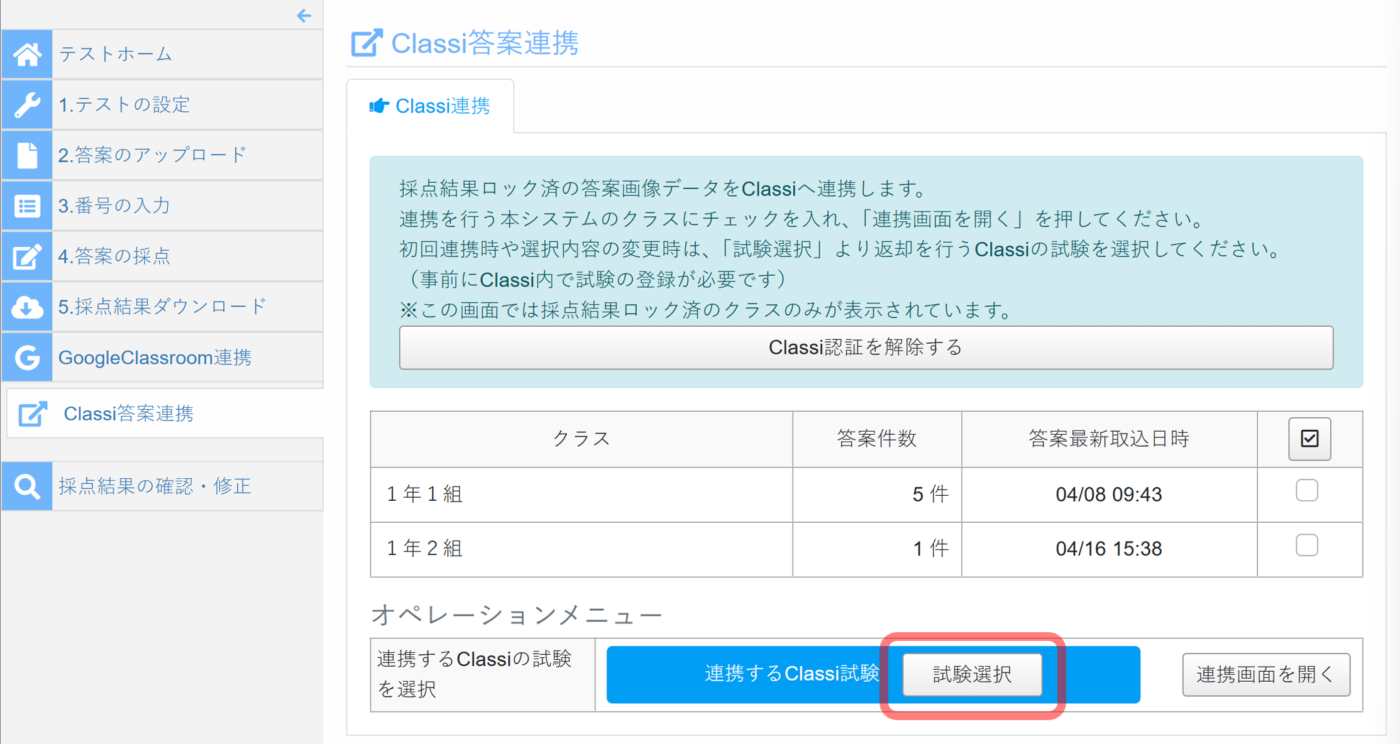This screenshot has height=744, width=1400.
Task: Click the magnifier icon for 採点結果の確認・修正
Action: click(27, 486)
